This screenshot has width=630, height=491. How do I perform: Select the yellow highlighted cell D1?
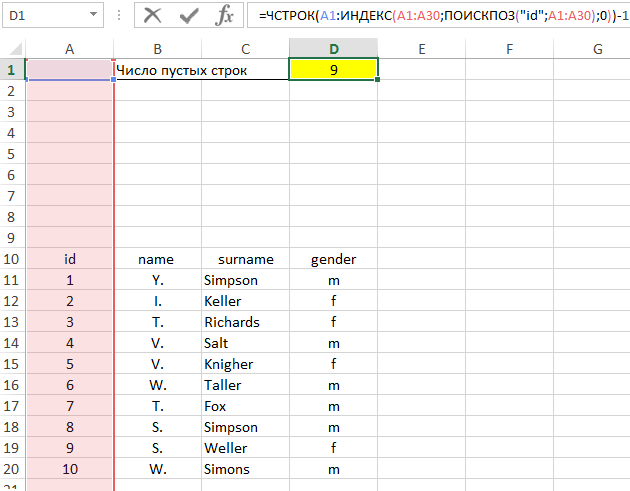tap(333, 69)
